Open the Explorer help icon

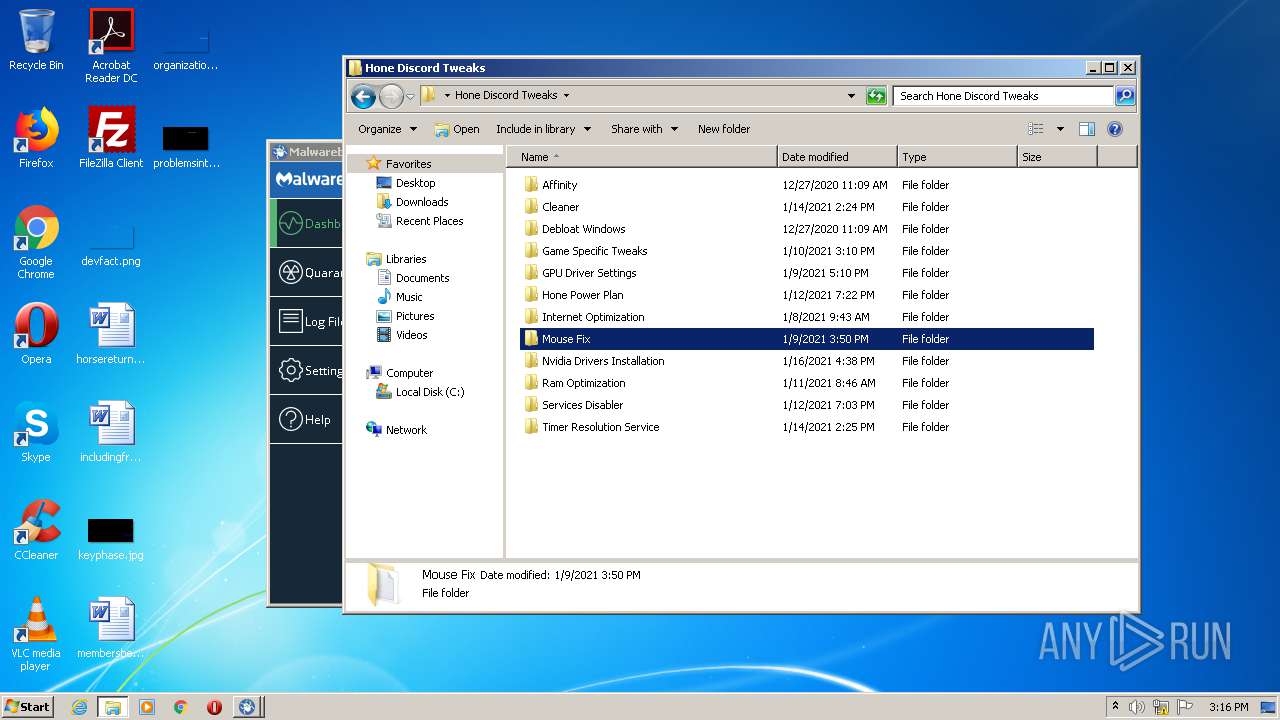pos(1115,129)
